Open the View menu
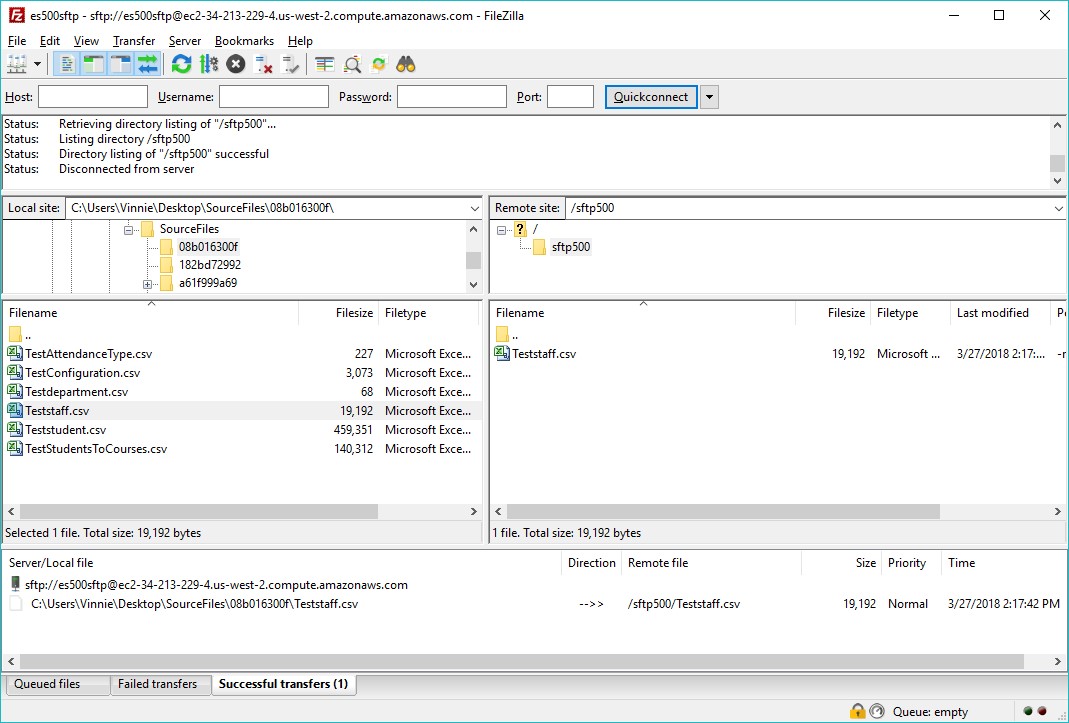The width and height of the screenshot is (1069, 723). (87, 41)
